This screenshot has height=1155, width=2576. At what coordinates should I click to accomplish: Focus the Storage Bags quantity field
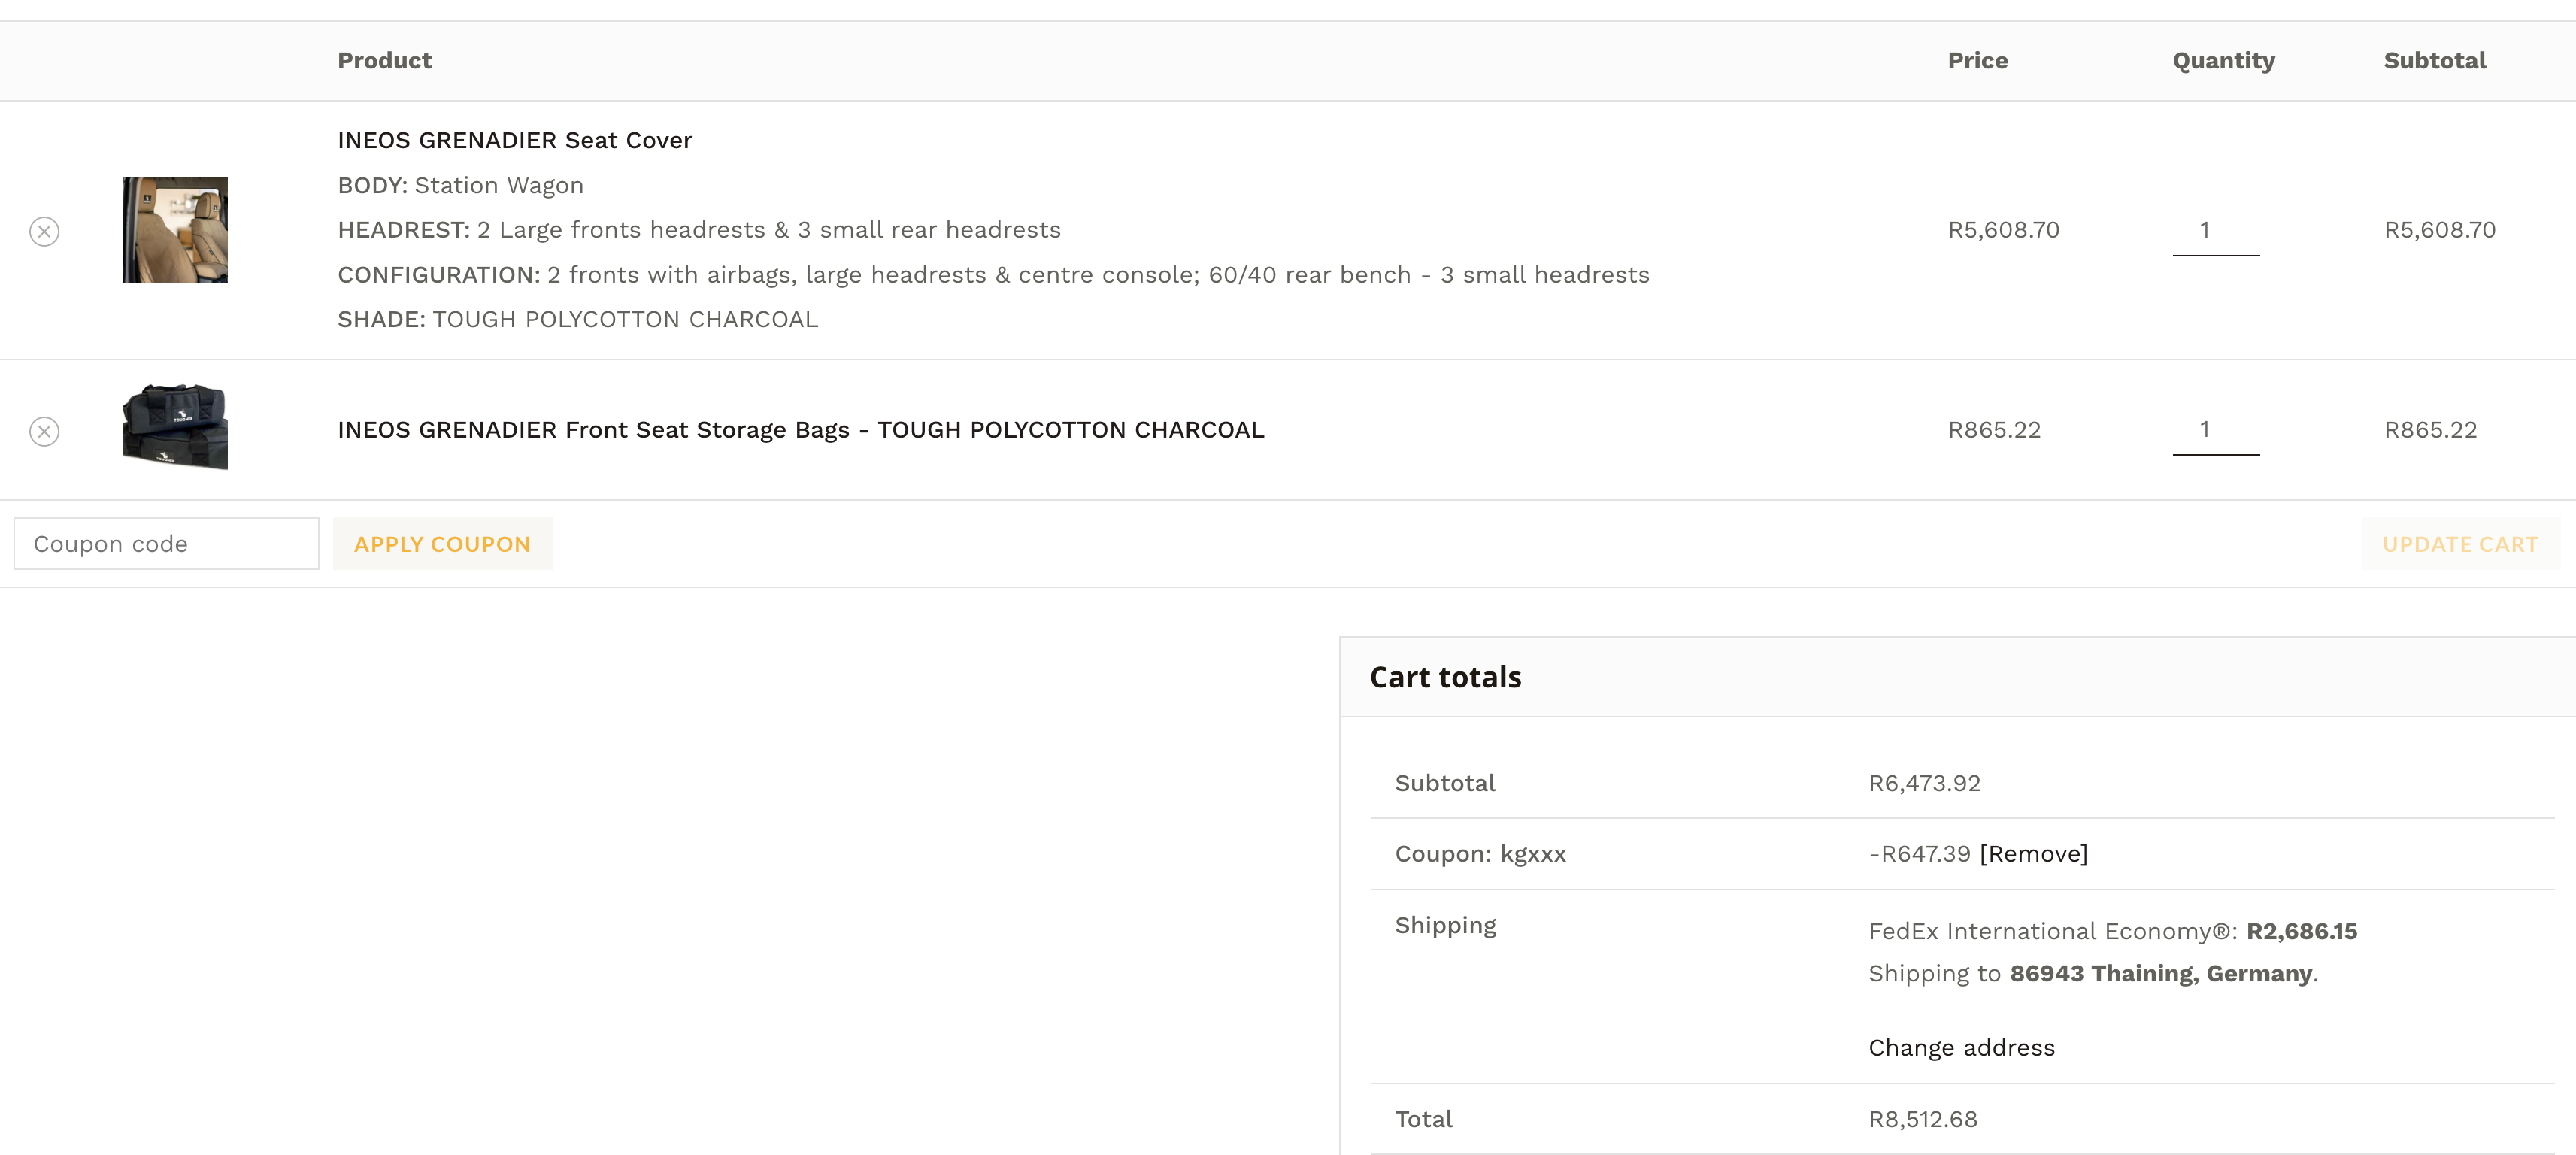pyautogui.click(x=2216, y=430)
